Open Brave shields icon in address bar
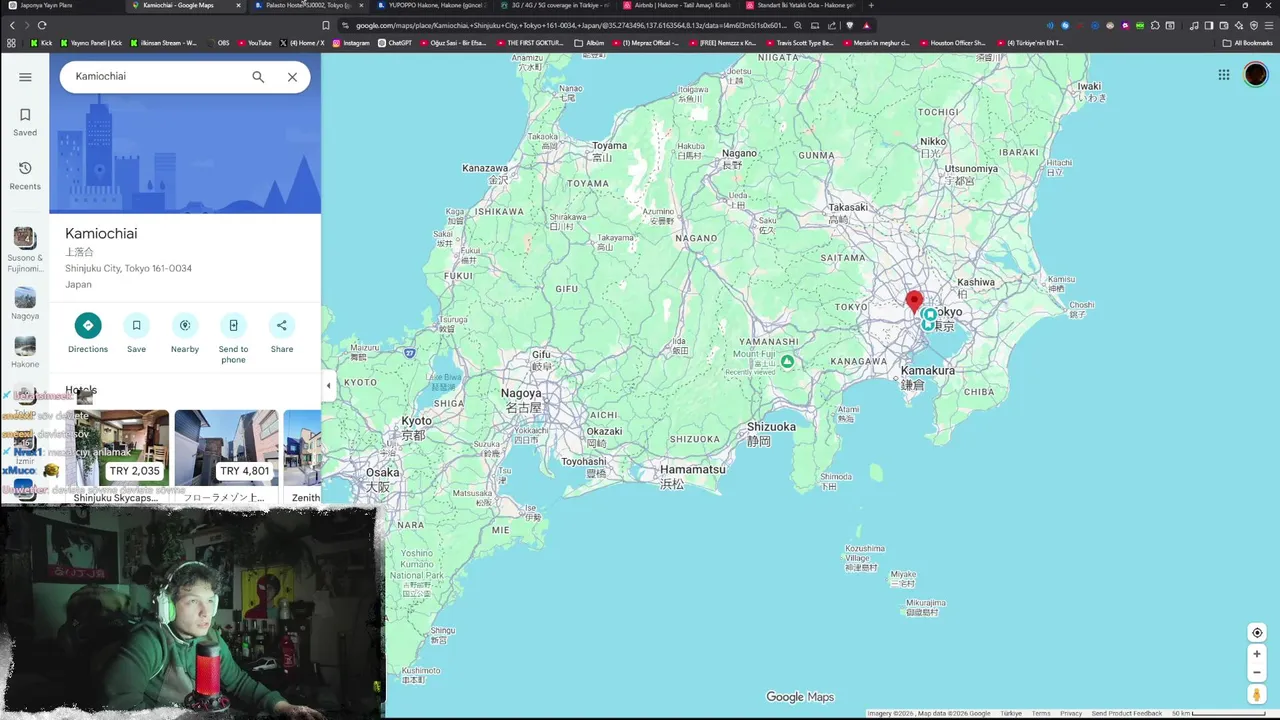Screen dimensions: 1280x720 tap(850, 25)
